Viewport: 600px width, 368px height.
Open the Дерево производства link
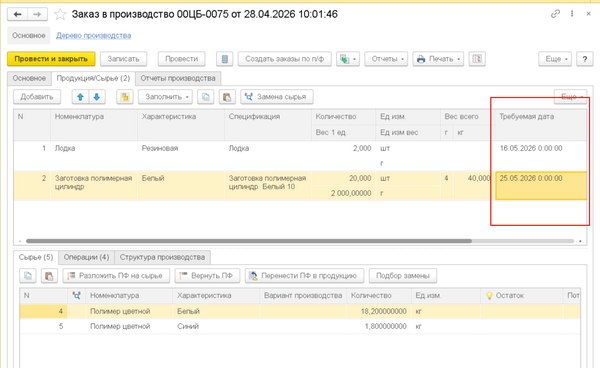(x=93, y=35)
